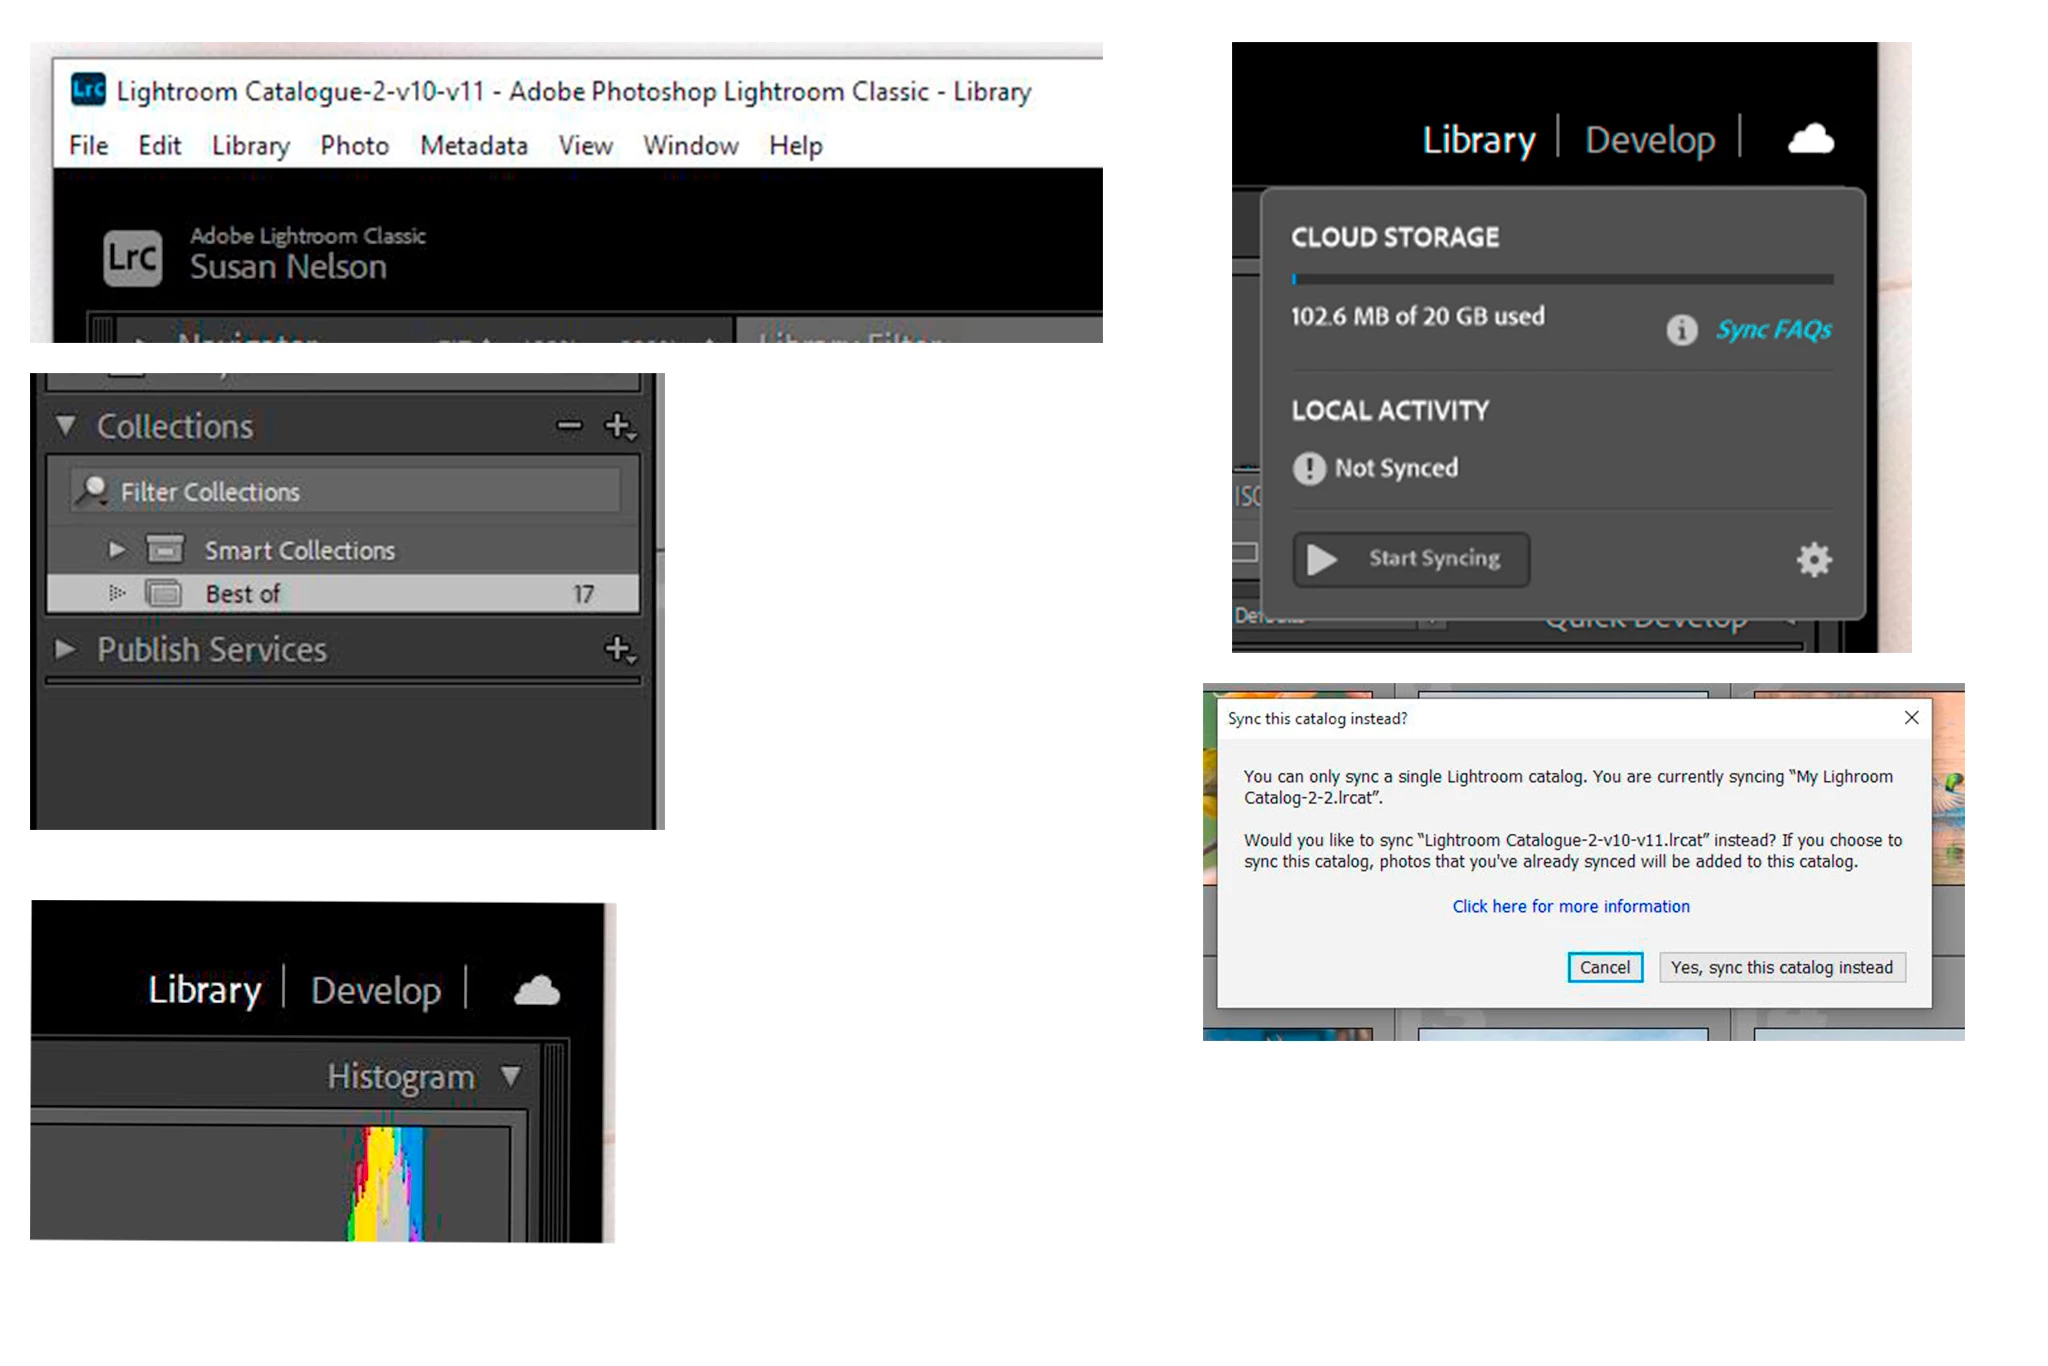Click the plus icon next to Publish Services
The image size is (2048, 1366).
tap(619, 649)
